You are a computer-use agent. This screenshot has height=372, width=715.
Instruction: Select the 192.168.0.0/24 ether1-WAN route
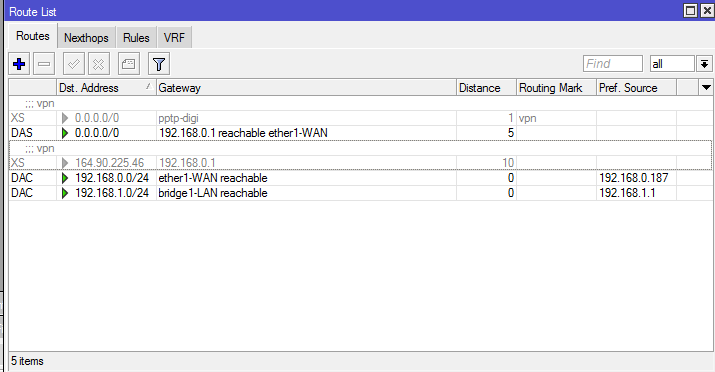point(360,178)
